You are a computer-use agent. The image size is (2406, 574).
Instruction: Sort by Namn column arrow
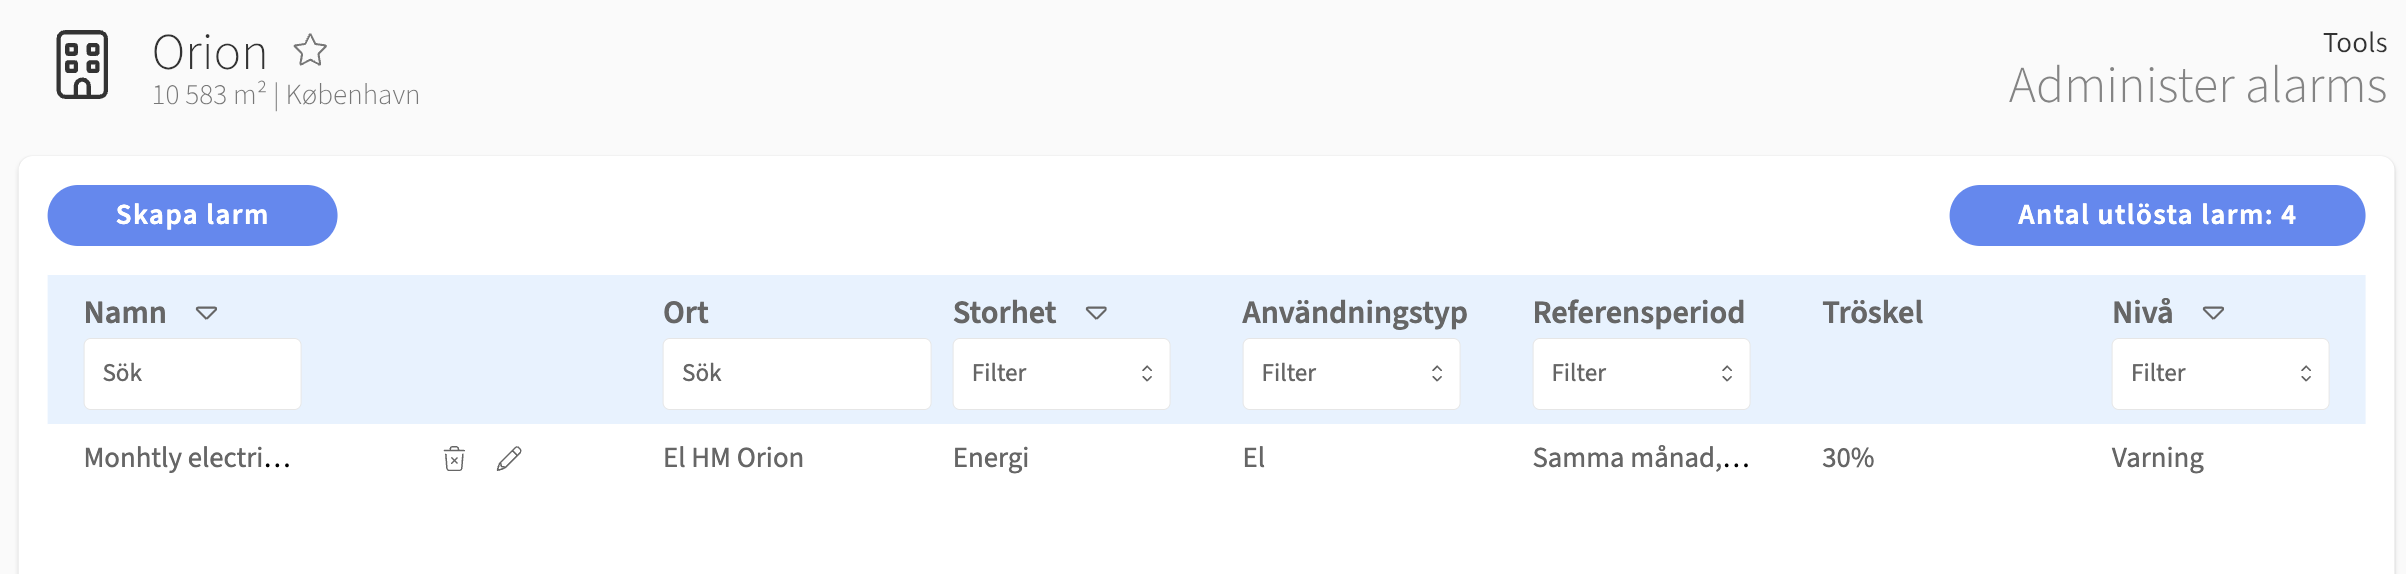tap(207, 313)
